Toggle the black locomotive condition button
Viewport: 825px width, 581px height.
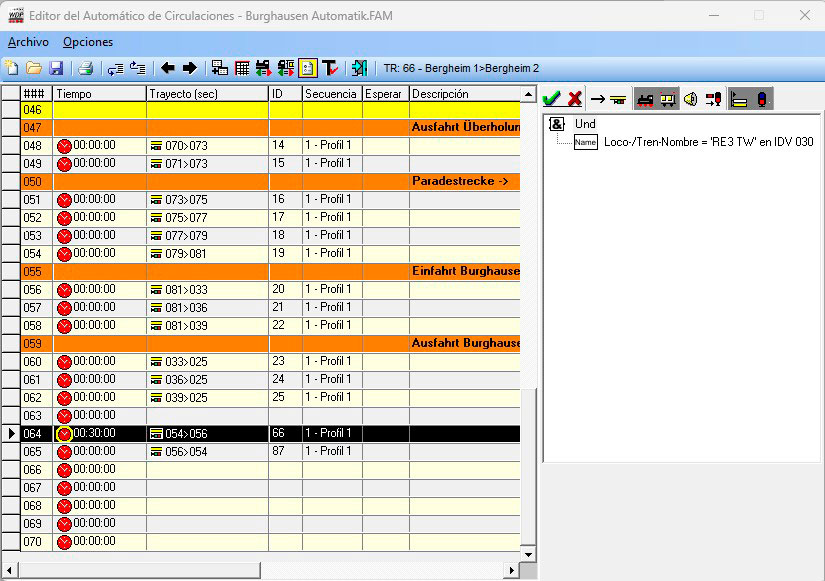pos(645,98)
